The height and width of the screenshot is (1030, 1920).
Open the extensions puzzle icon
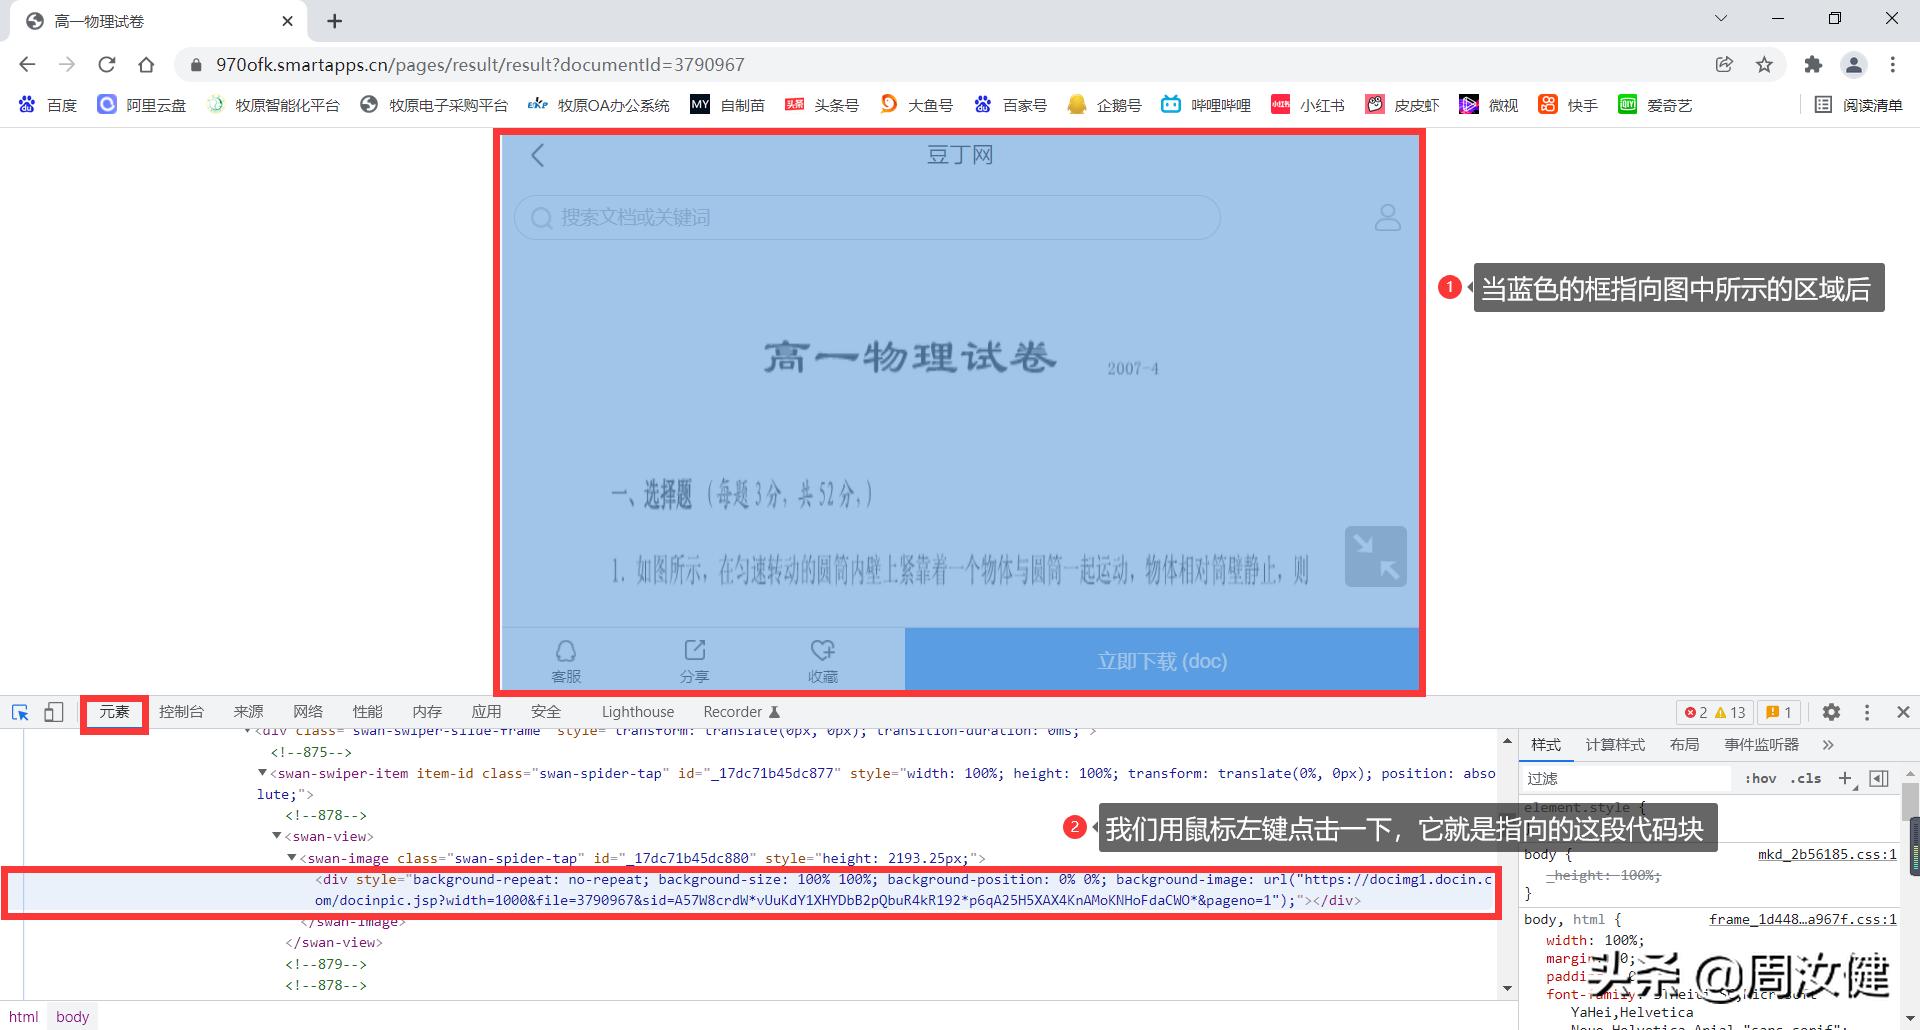pos(1813,64)
